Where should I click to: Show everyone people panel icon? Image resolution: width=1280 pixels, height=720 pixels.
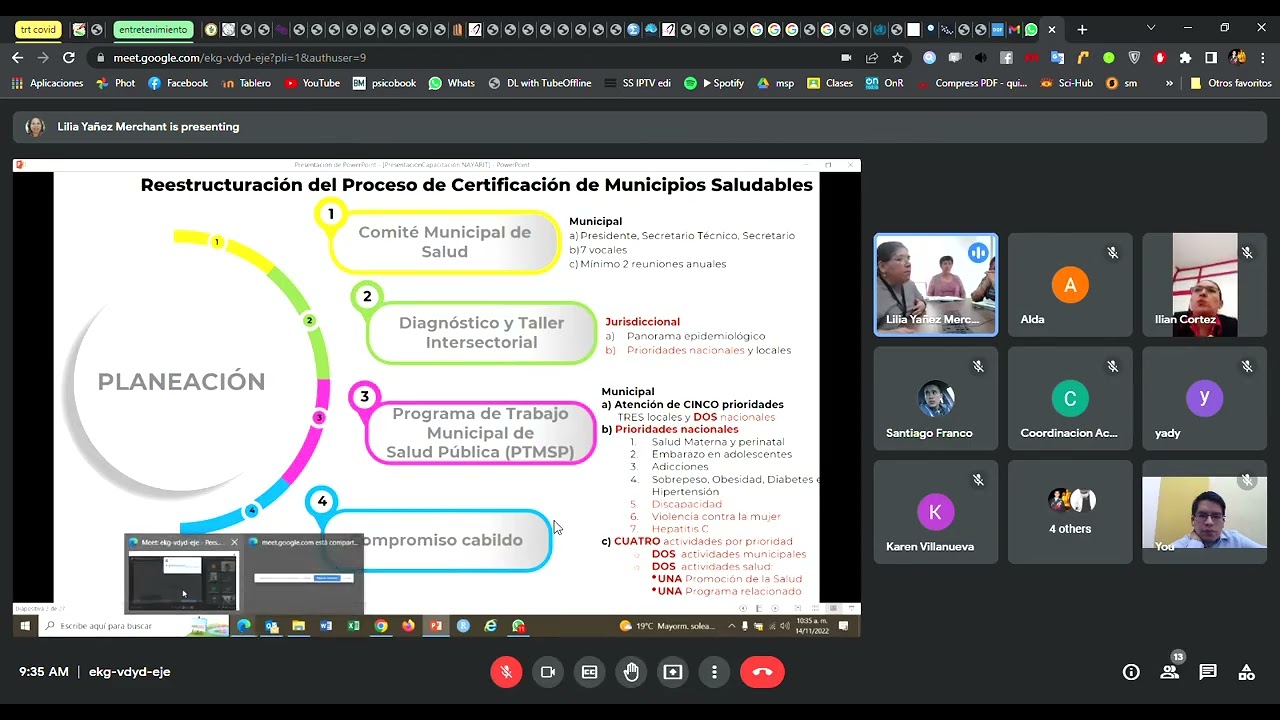click(x=1169, y=672)
